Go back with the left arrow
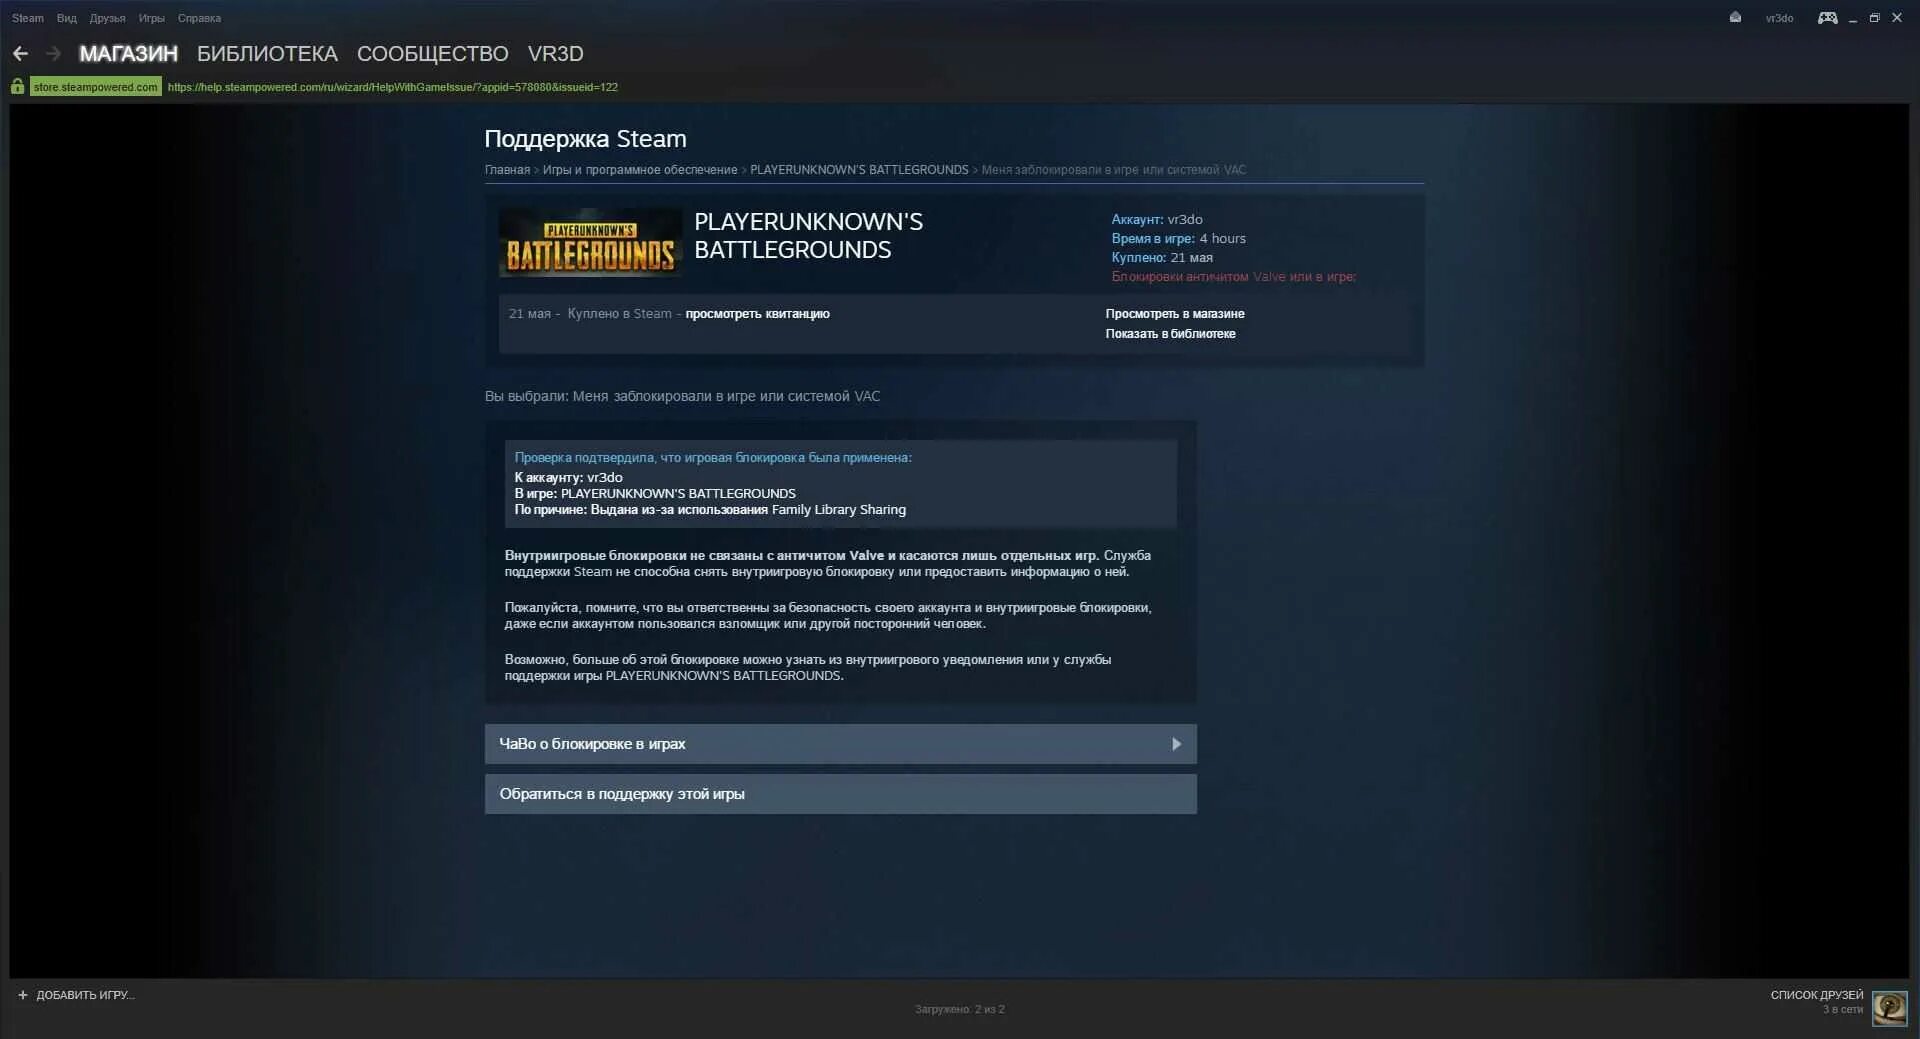The image size is (1920, 1039). [20, 54]
